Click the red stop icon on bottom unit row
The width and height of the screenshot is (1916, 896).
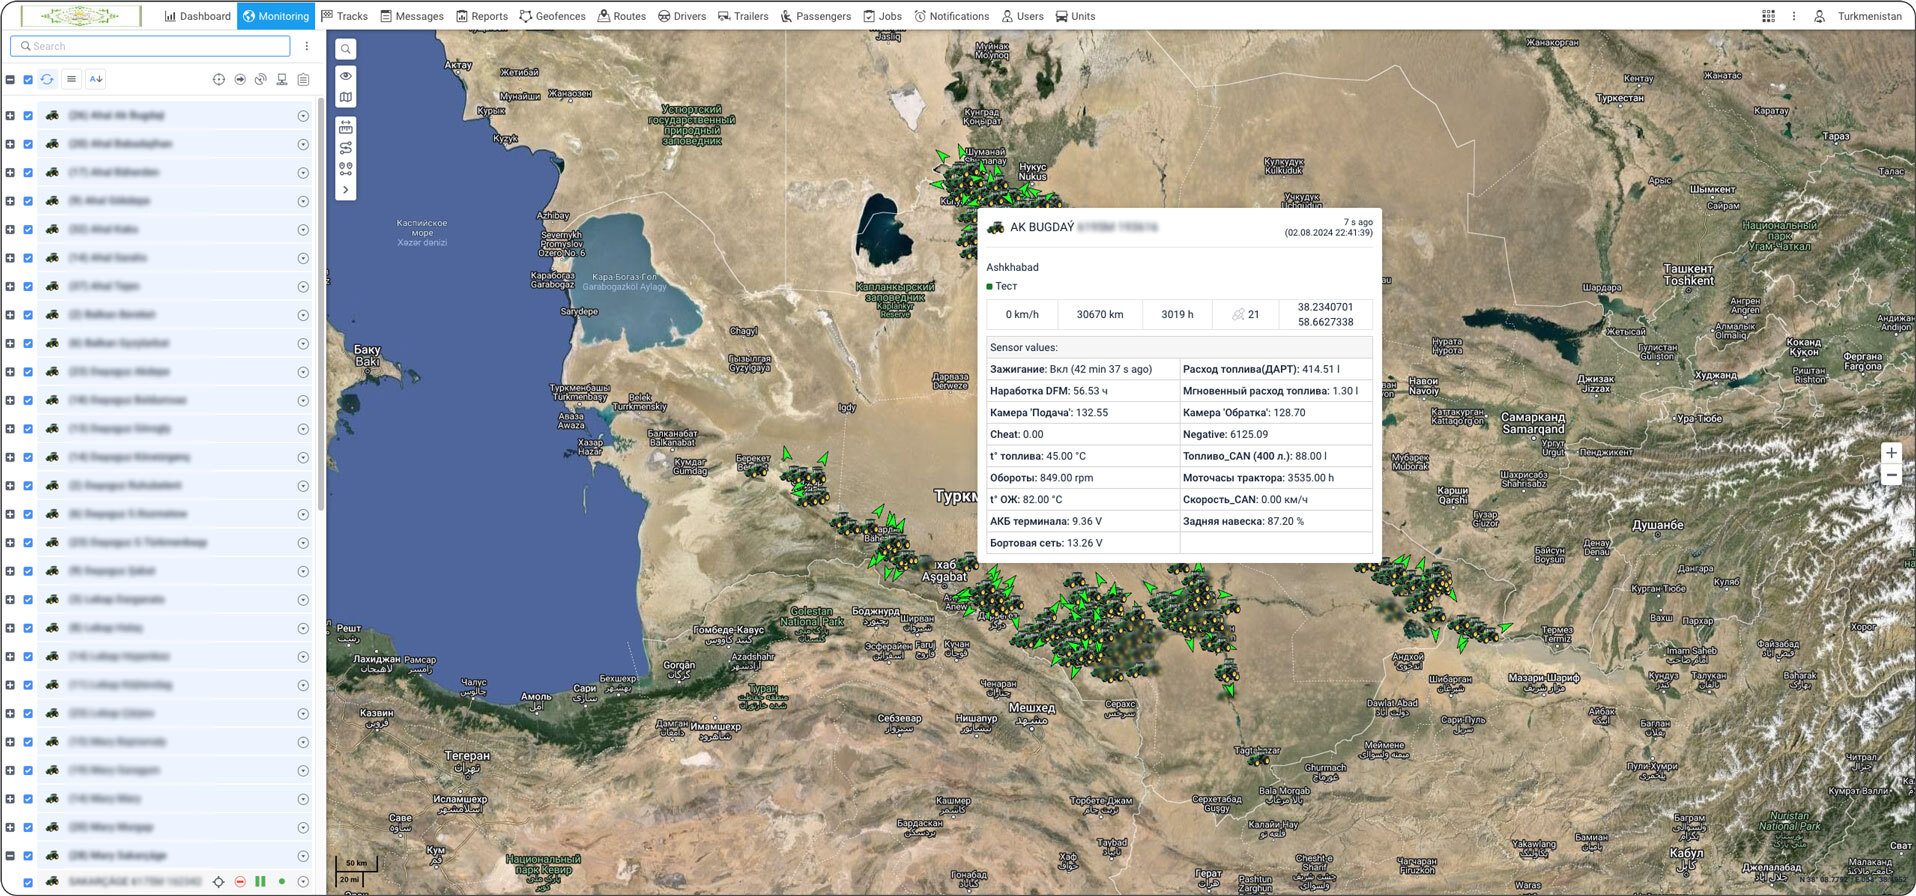tap(240, 881)
